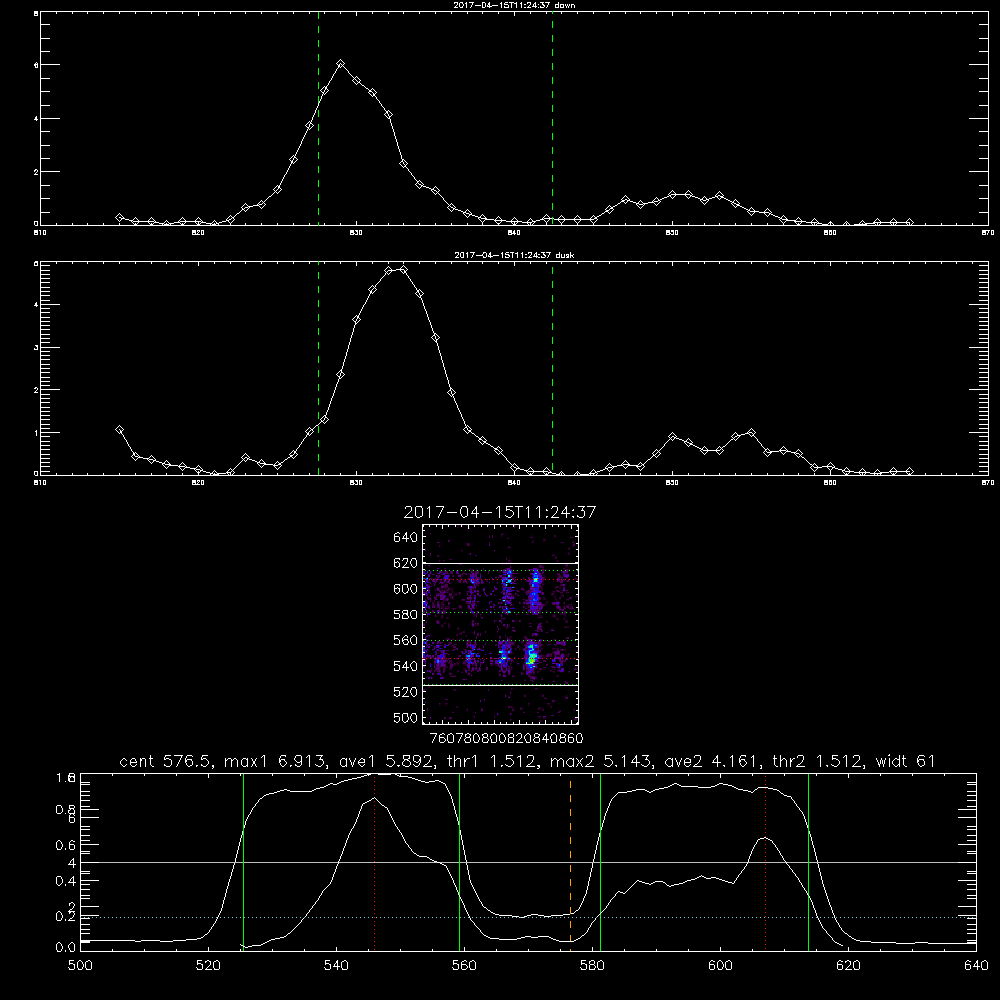The height and width of the screenshot is (1000, 1000).
Task: Click the leftmost diamond data point in the dusk plot
Action: click(x=119, y=430)
